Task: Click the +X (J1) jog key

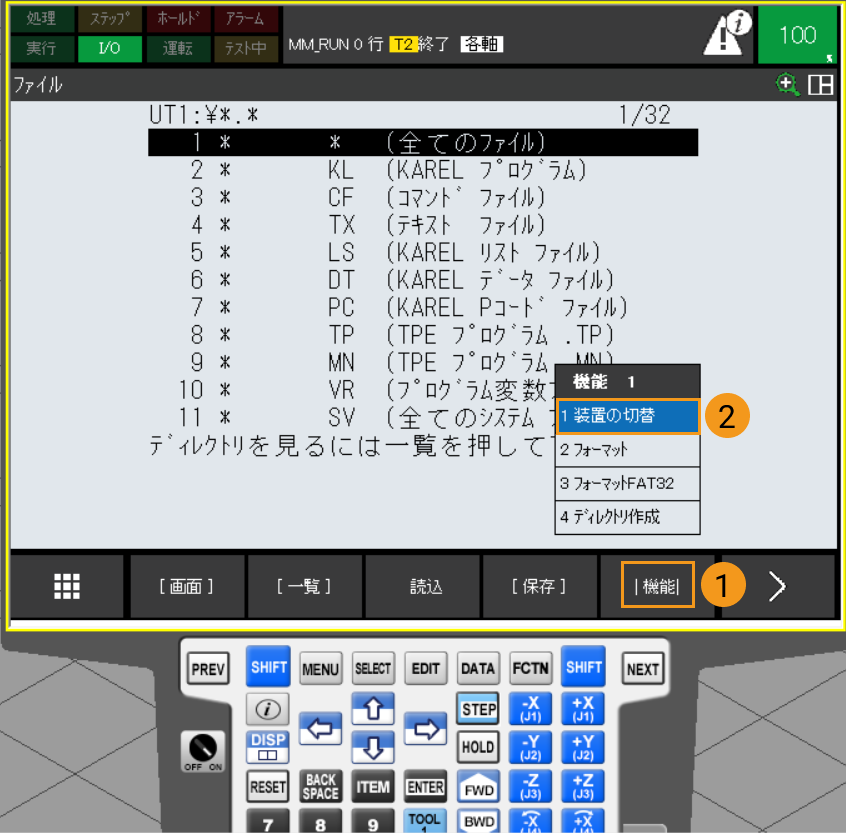Action: pos(583,709)
